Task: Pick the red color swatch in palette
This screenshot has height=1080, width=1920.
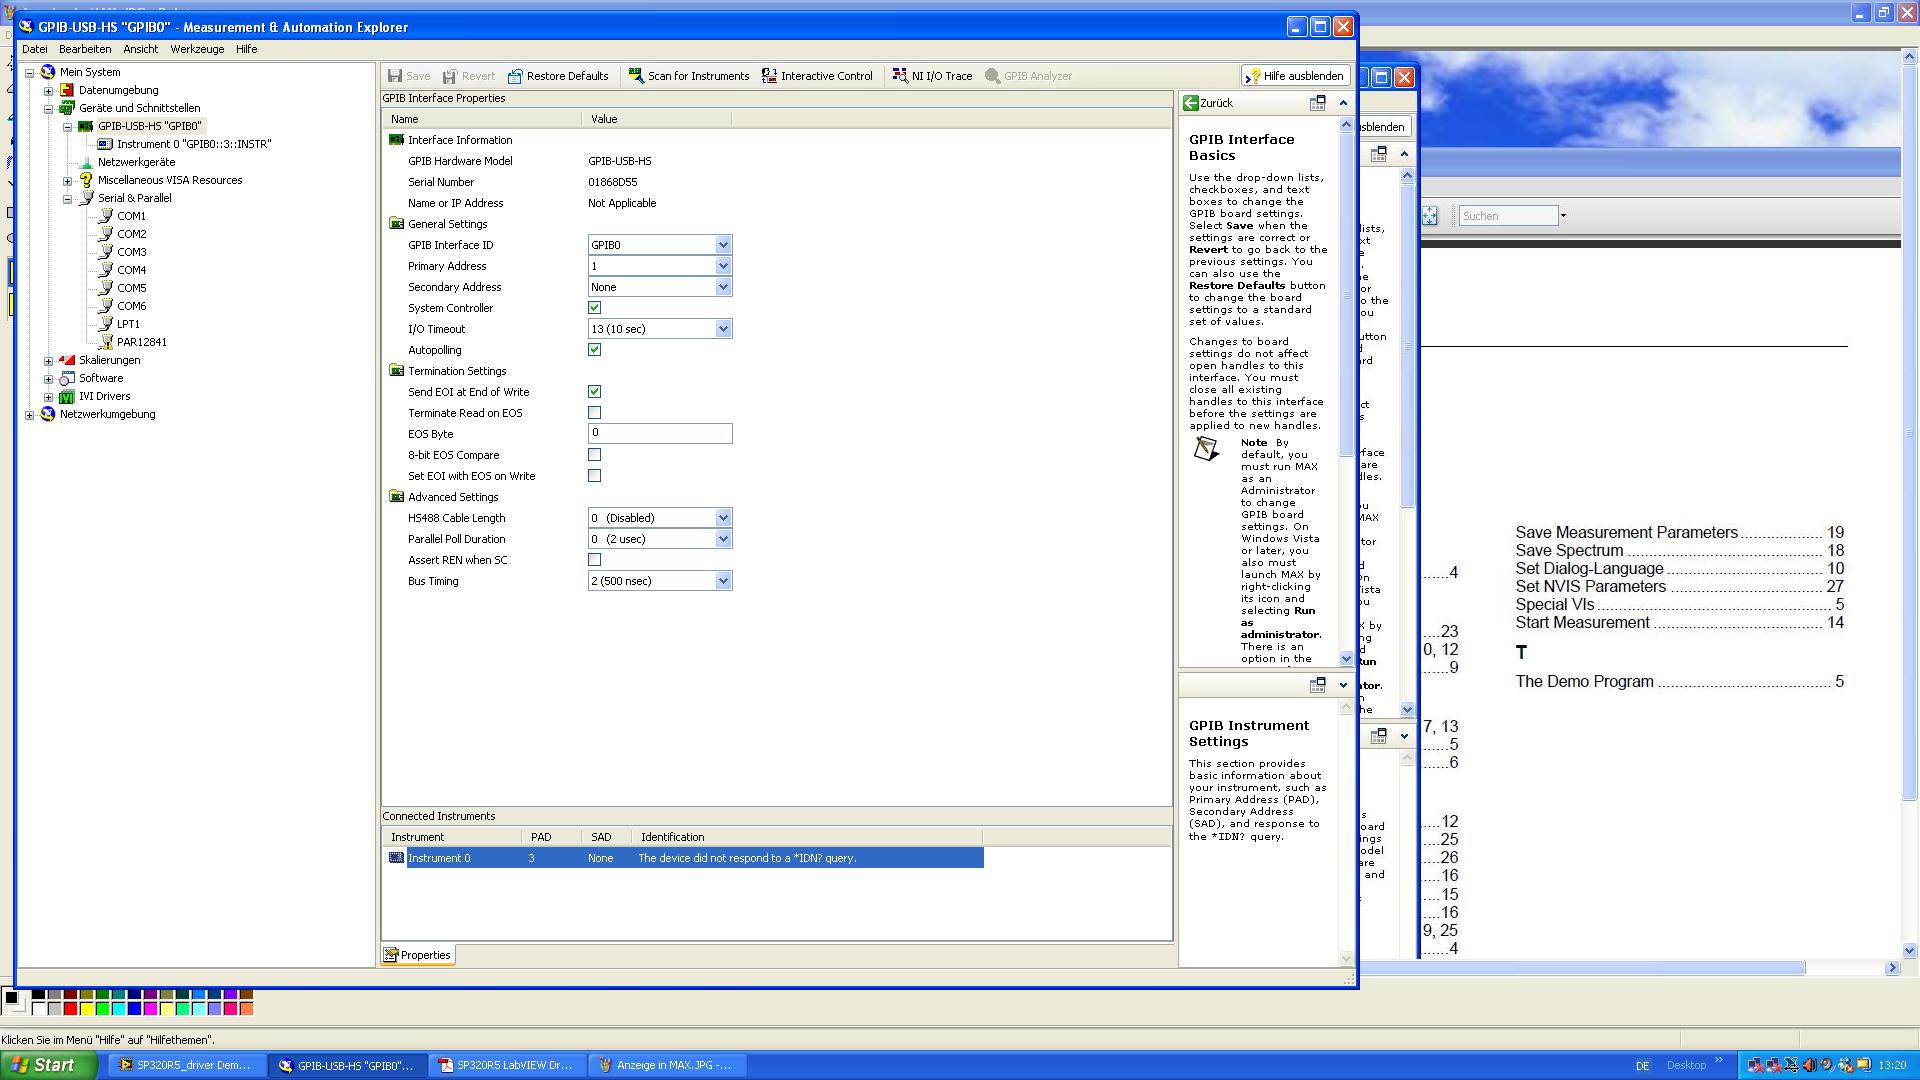Action: click(70, 1009)
